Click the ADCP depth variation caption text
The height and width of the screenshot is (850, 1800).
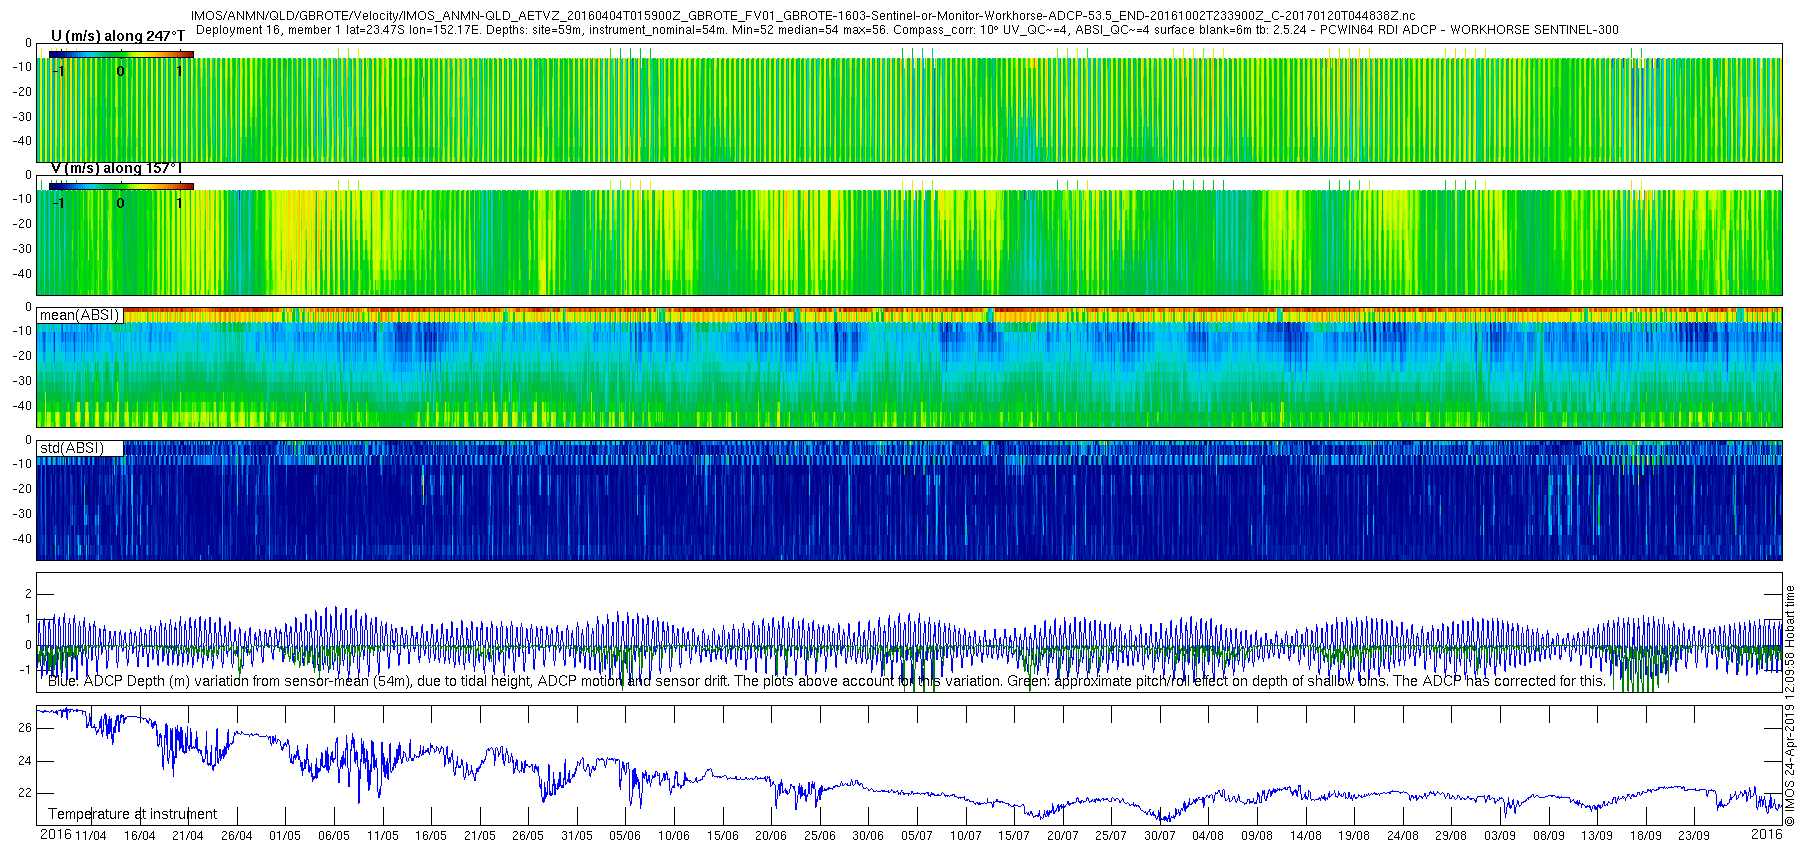826,681
